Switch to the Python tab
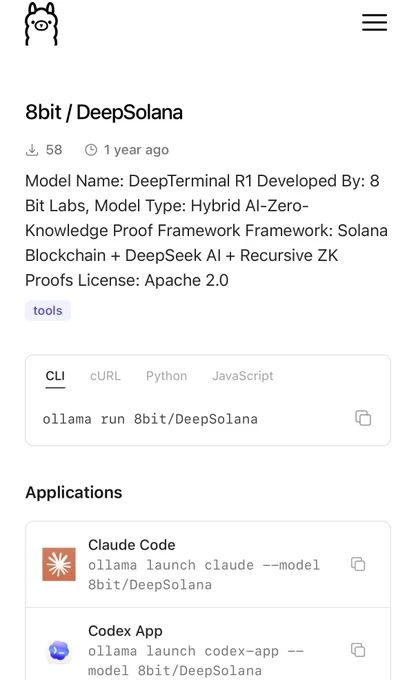This screenshot has width=416, height=680. [x=167, y=376]
